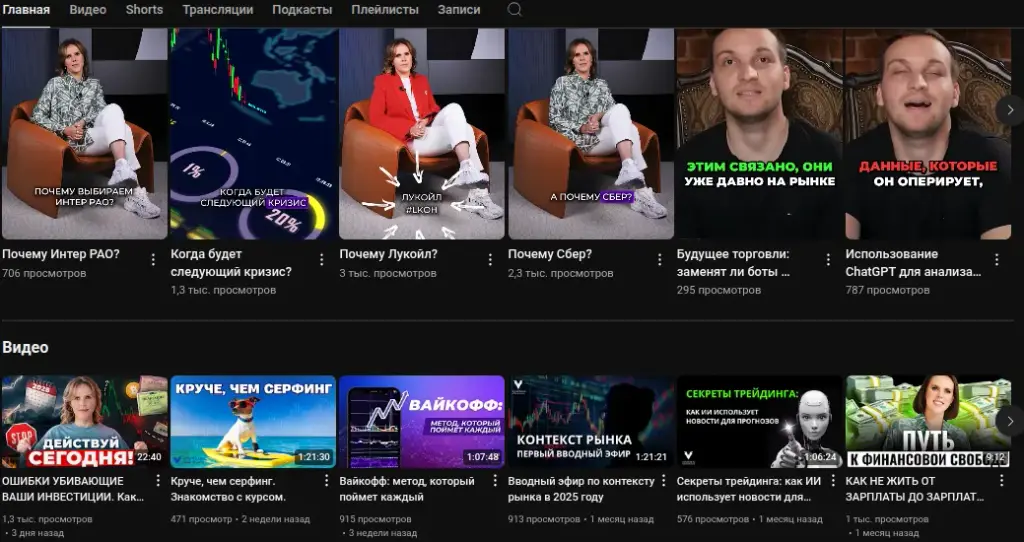Open three-dot menu for Когда будет следующий кризис?
1024x542 pixels.
[321, 260]
